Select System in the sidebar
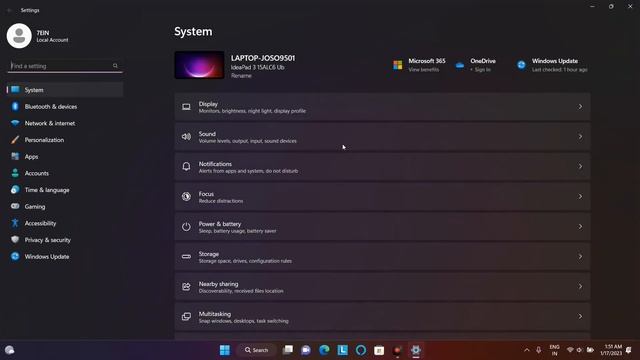Viewport: 640px width, 360px height. [x=65, y=90]
